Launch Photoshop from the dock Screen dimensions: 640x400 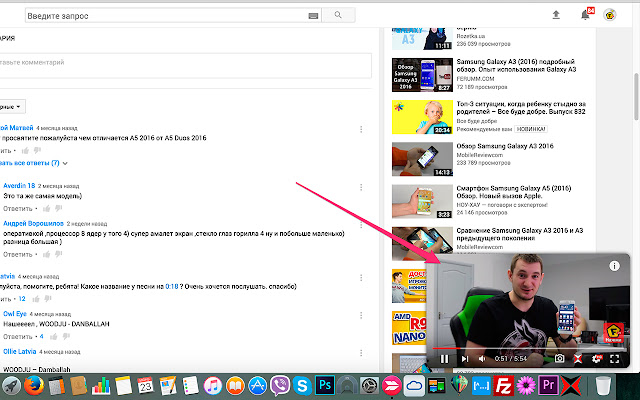point(325,385)
